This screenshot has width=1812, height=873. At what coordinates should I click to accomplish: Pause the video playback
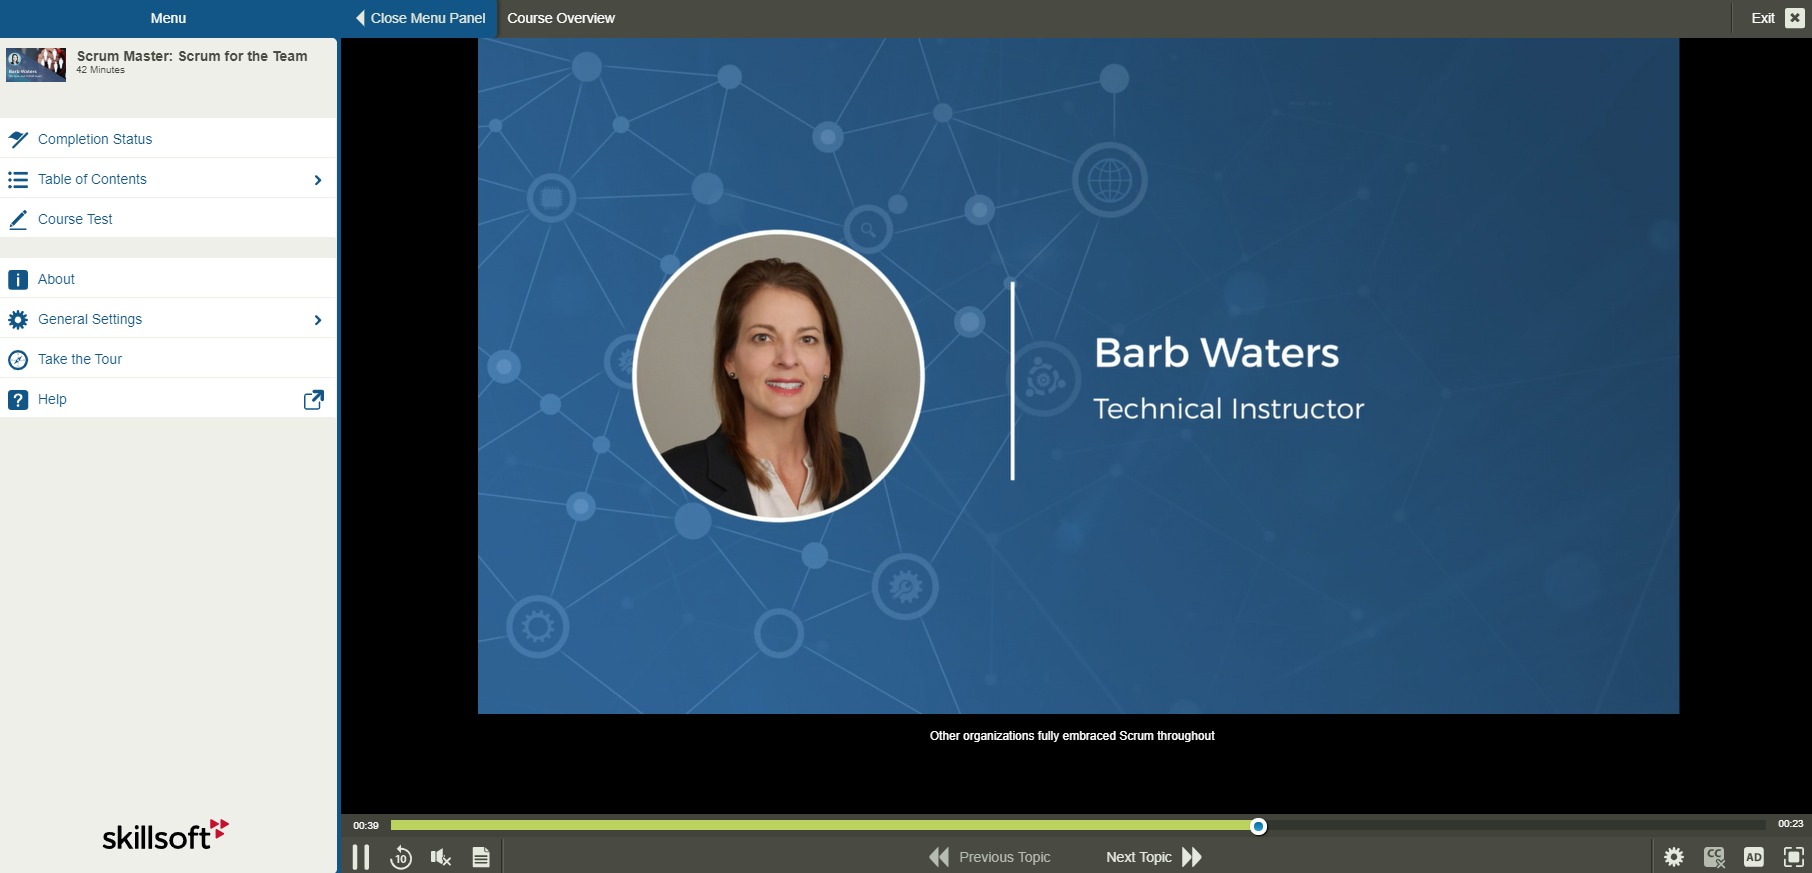tap(361, 857)
